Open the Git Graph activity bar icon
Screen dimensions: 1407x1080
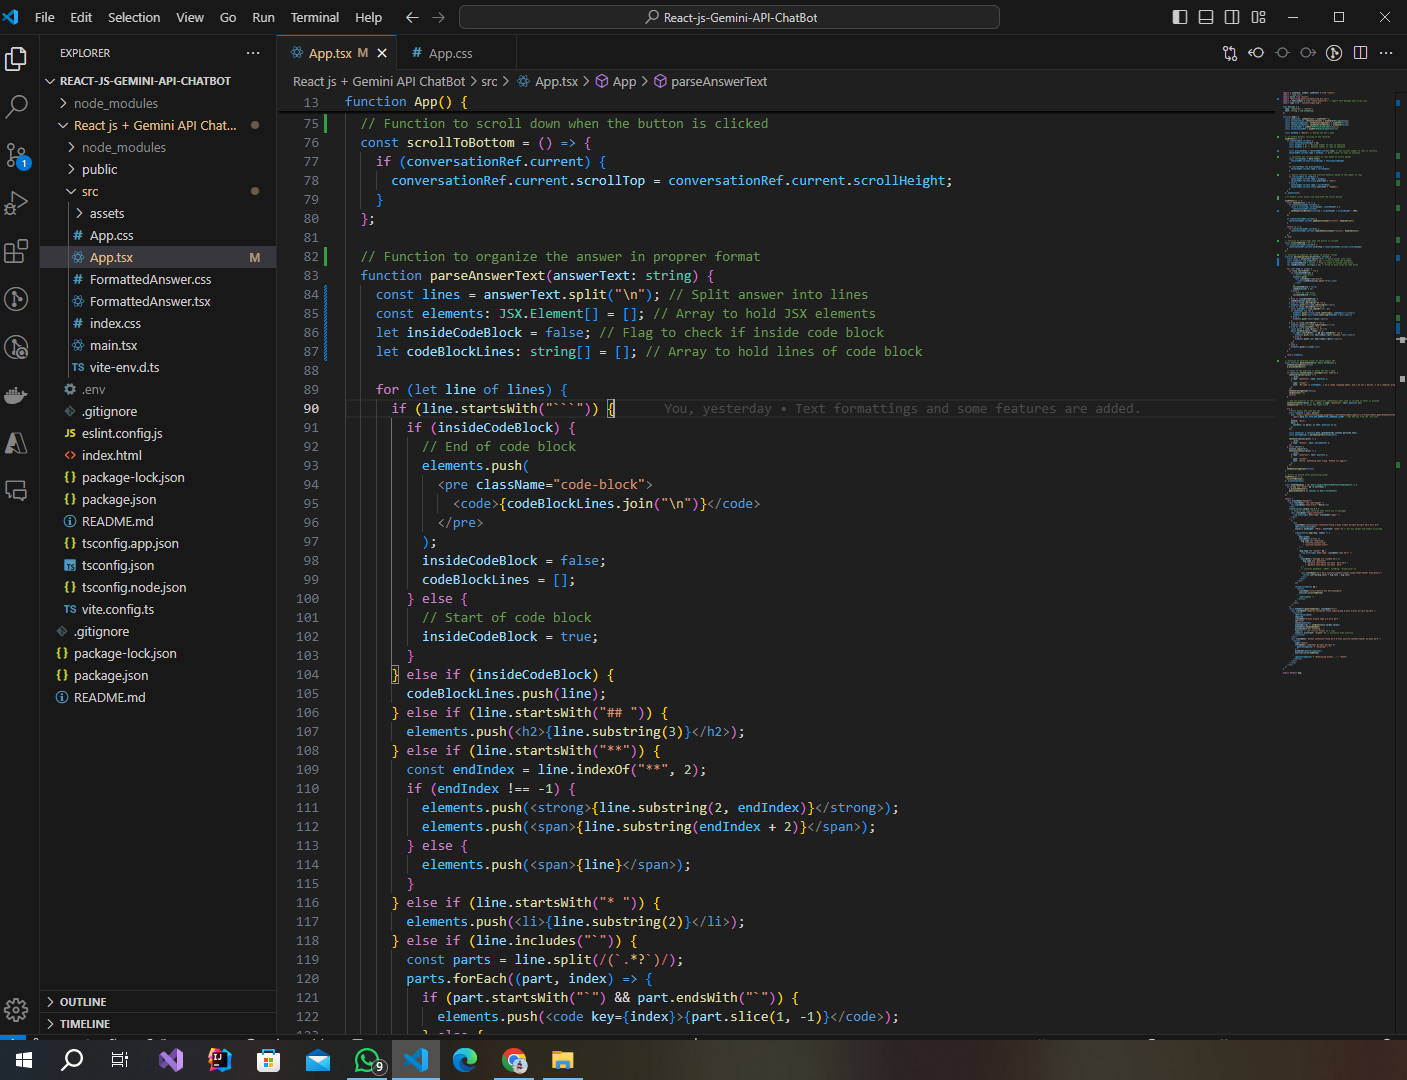(x=16, y=298)
